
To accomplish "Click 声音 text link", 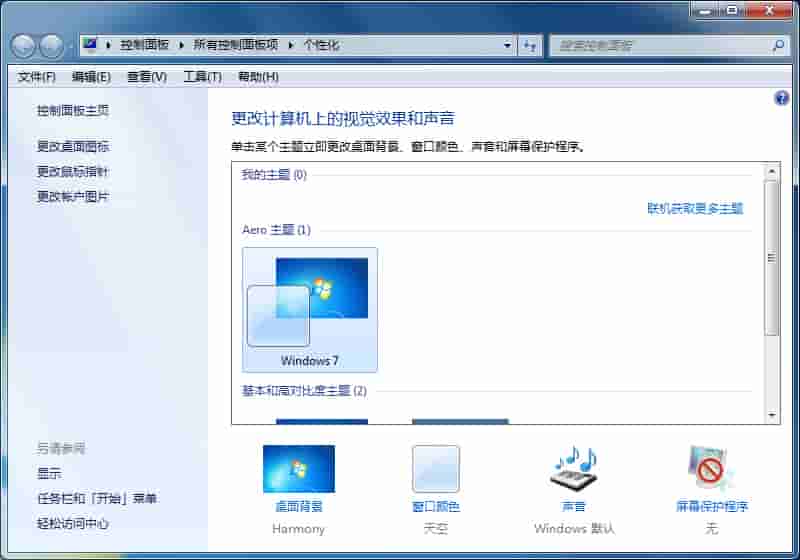I will pyautogui.click(x=574, y=506).
